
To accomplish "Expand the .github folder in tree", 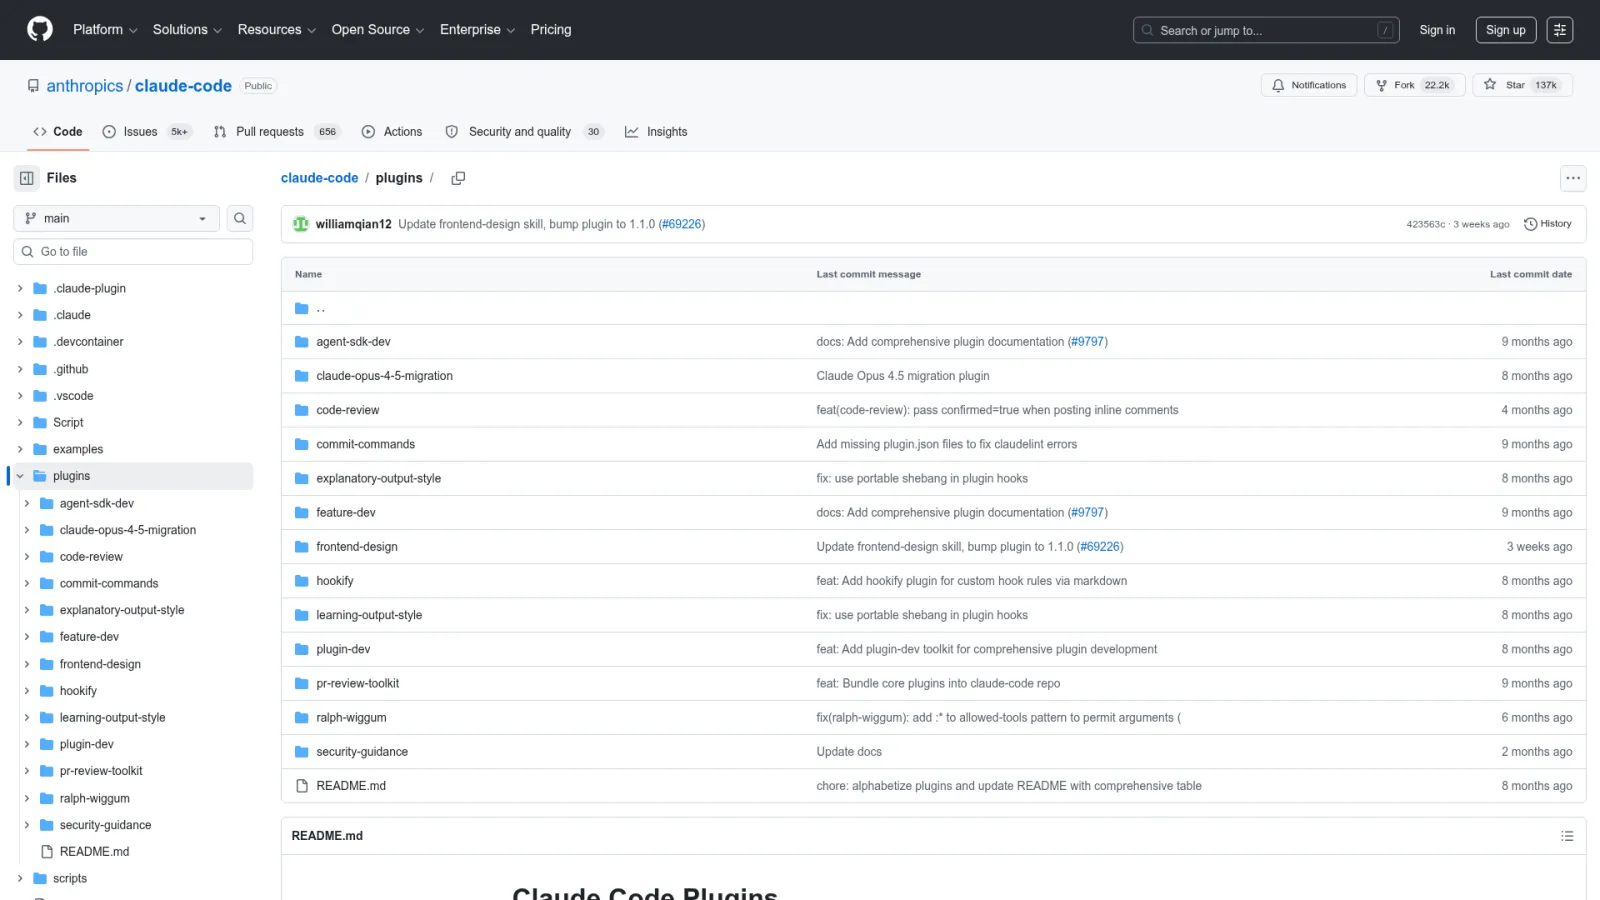I will pyautogui.click(x=20, y=369).
